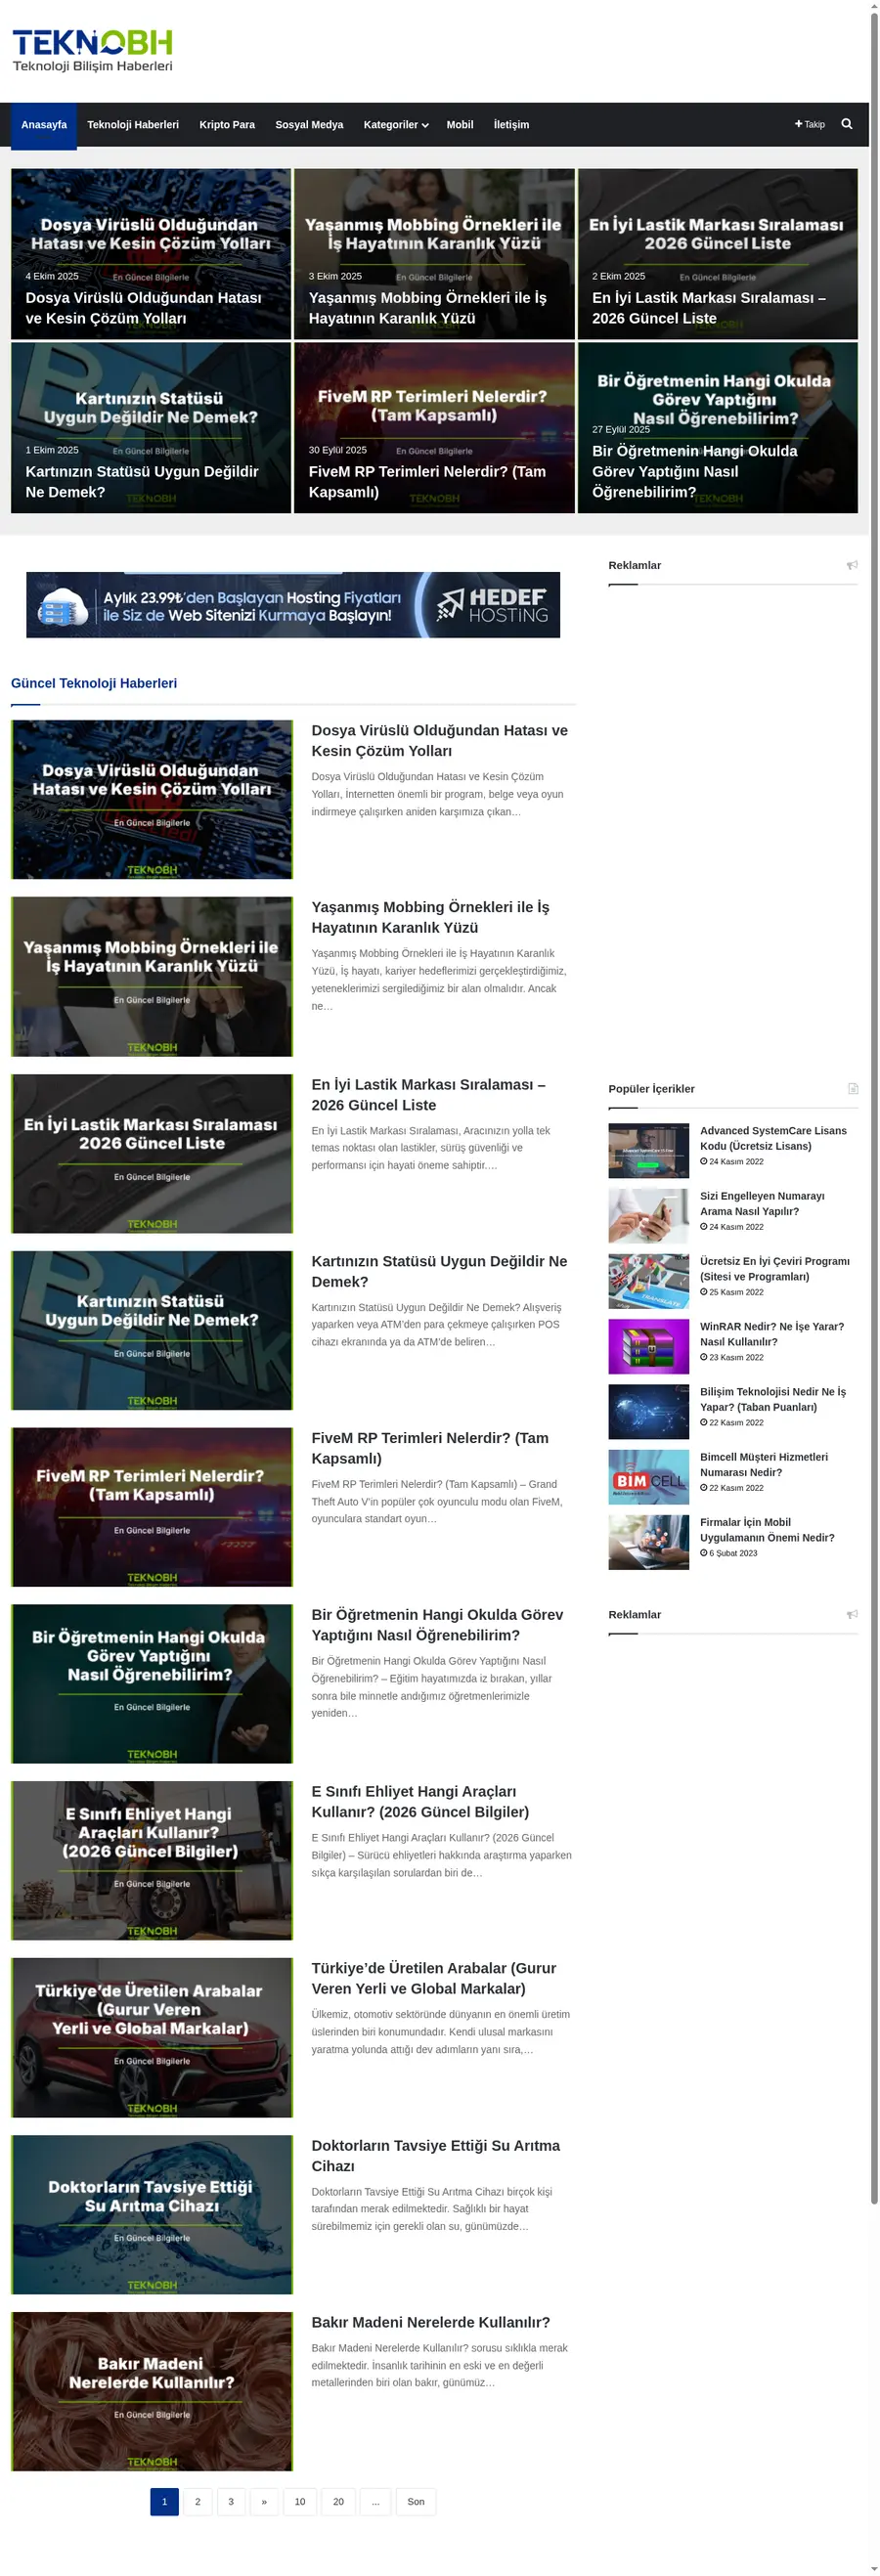Screen dimensions: 880x2576
Task: Click Güncel Teknoloji Haberleri section heading
Action: tap(94, 683)
